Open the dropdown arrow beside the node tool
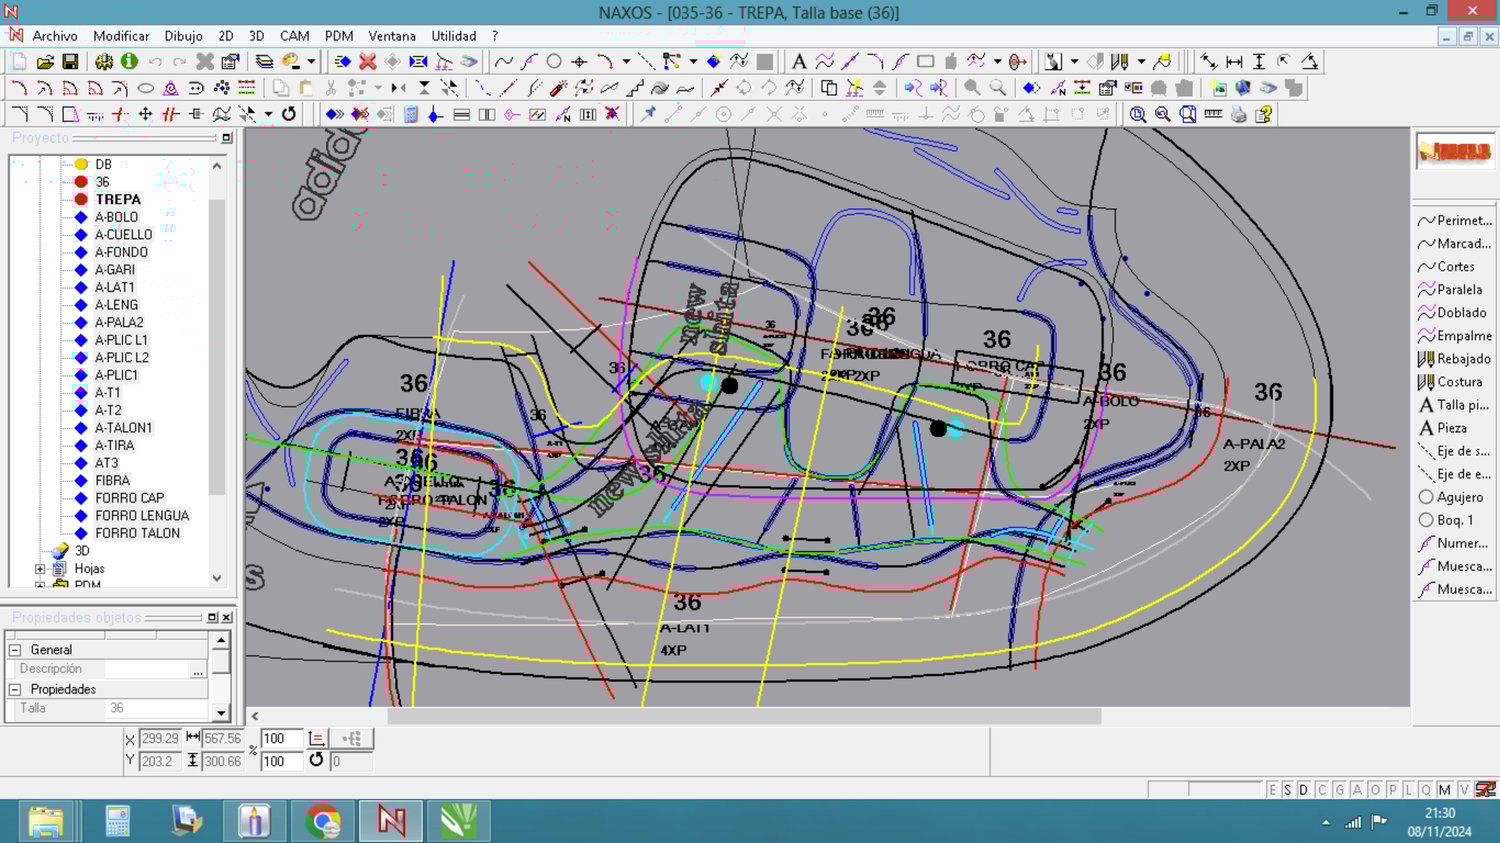The width and height of the screenshot is (1500, 843). pos(693,62)
